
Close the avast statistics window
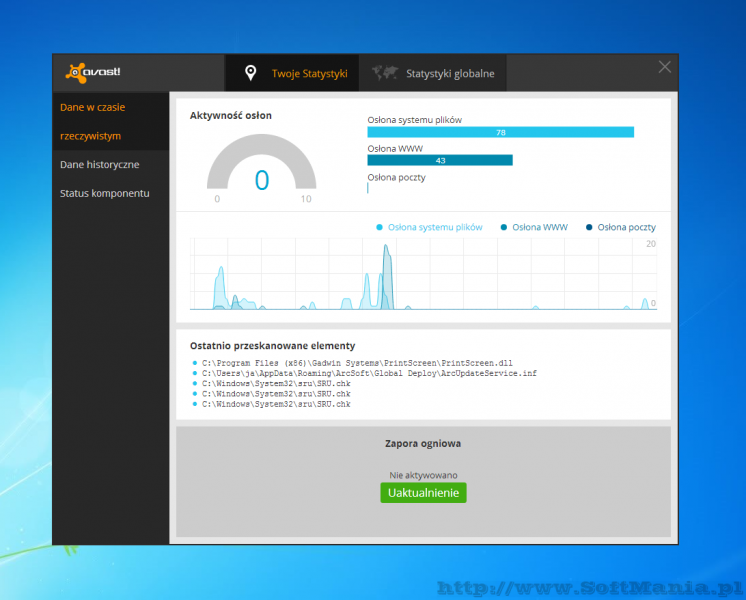pyautogui.click(x=665, y=67)
